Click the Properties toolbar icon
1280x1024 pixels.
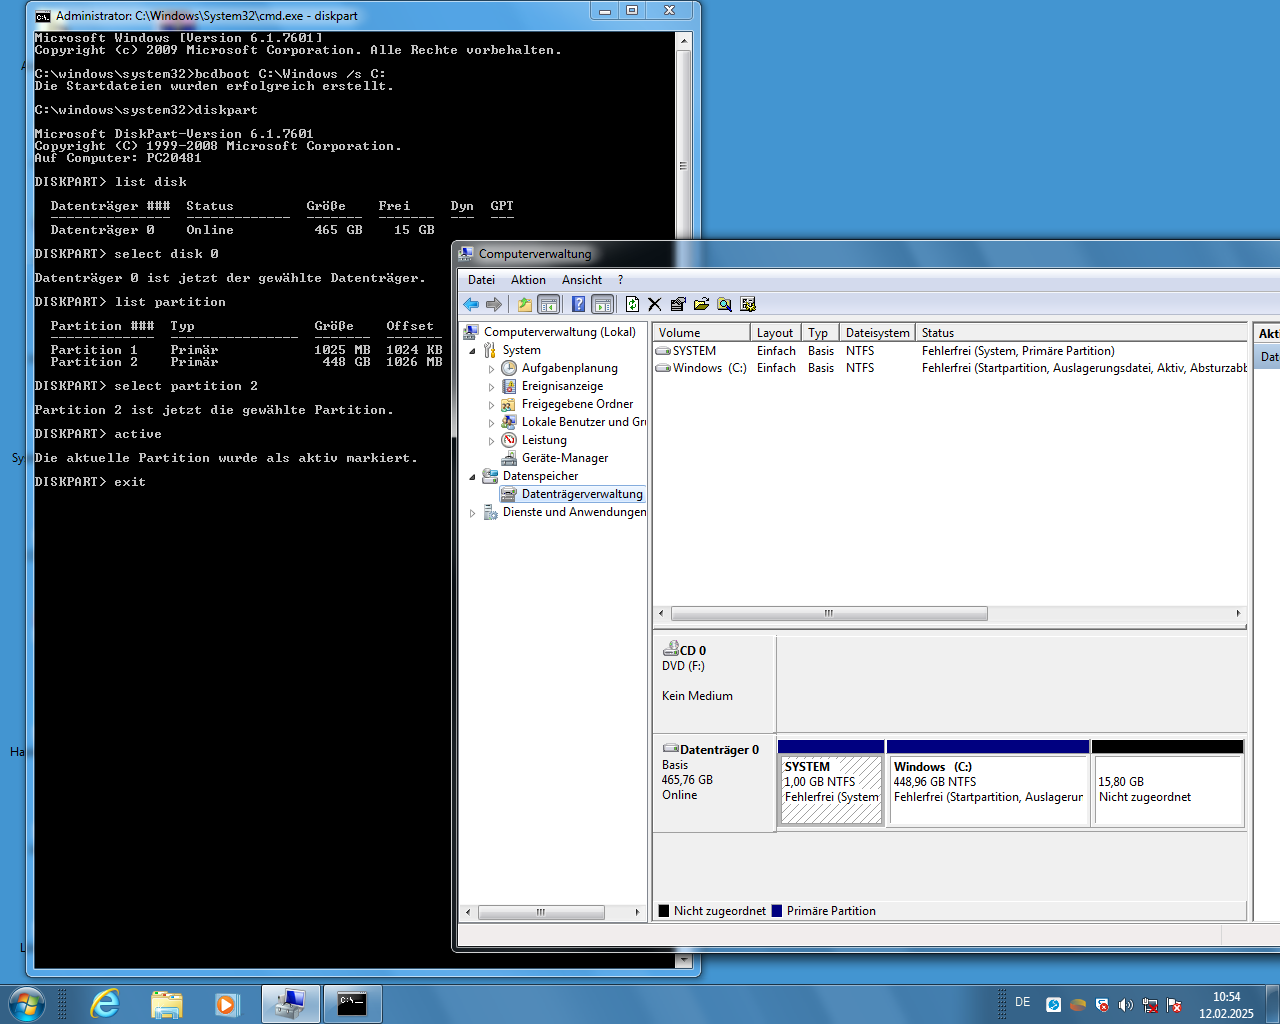click(x=678, y=304)
